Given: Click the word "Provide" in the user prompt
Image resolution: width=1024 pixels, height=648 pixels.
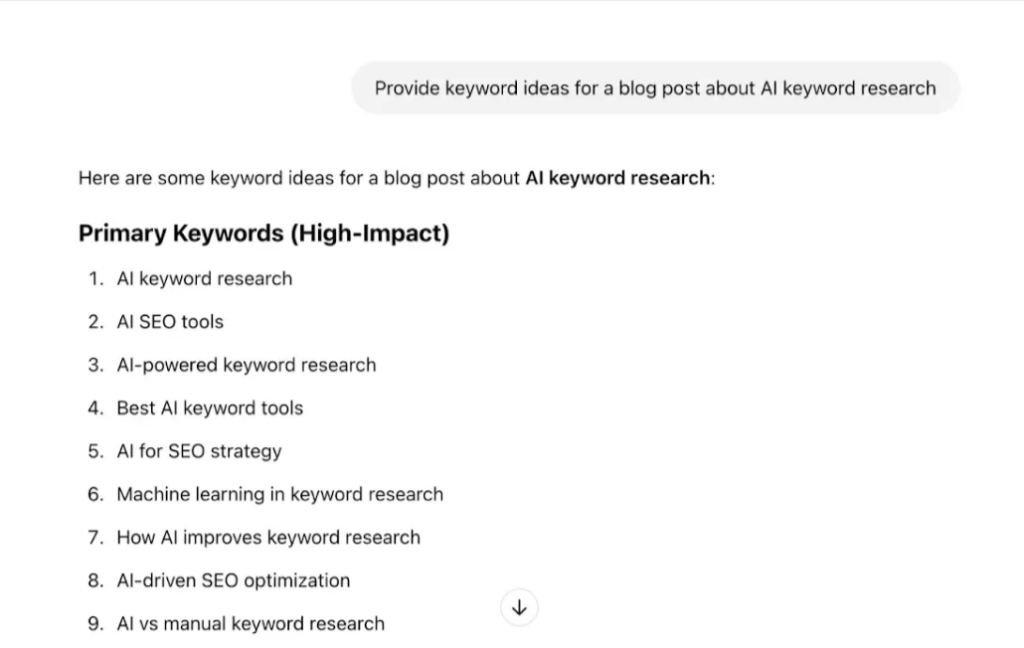Looking at the screenshot, I should (x=406, y=88).
